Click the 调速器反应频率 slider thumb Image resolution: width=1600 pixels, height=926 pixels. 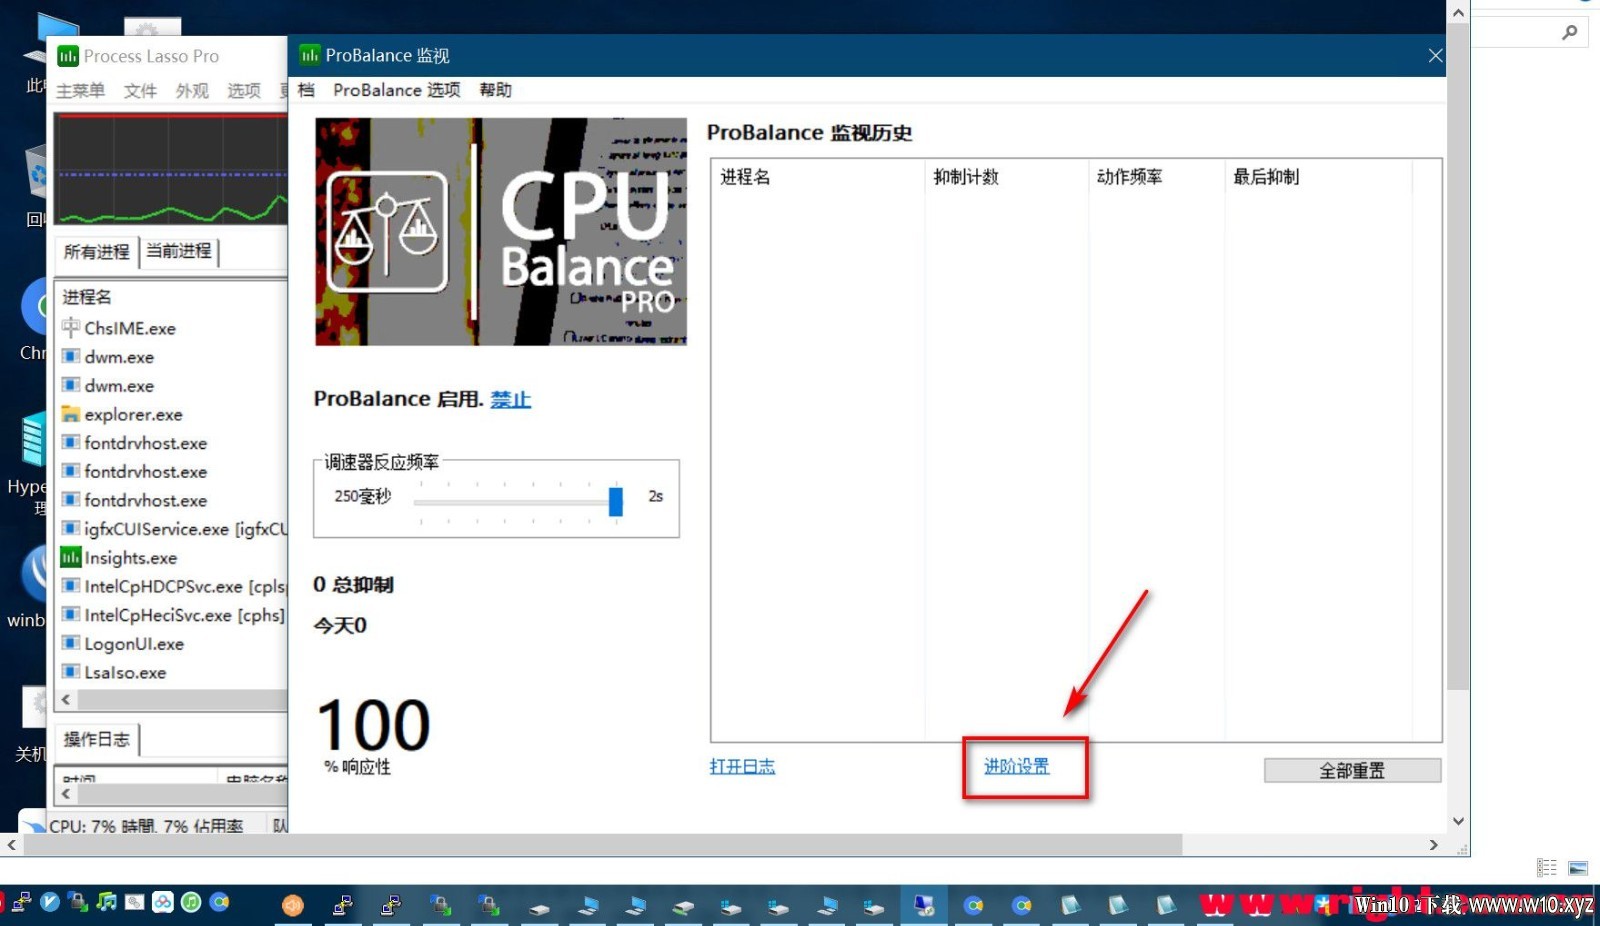616,501
